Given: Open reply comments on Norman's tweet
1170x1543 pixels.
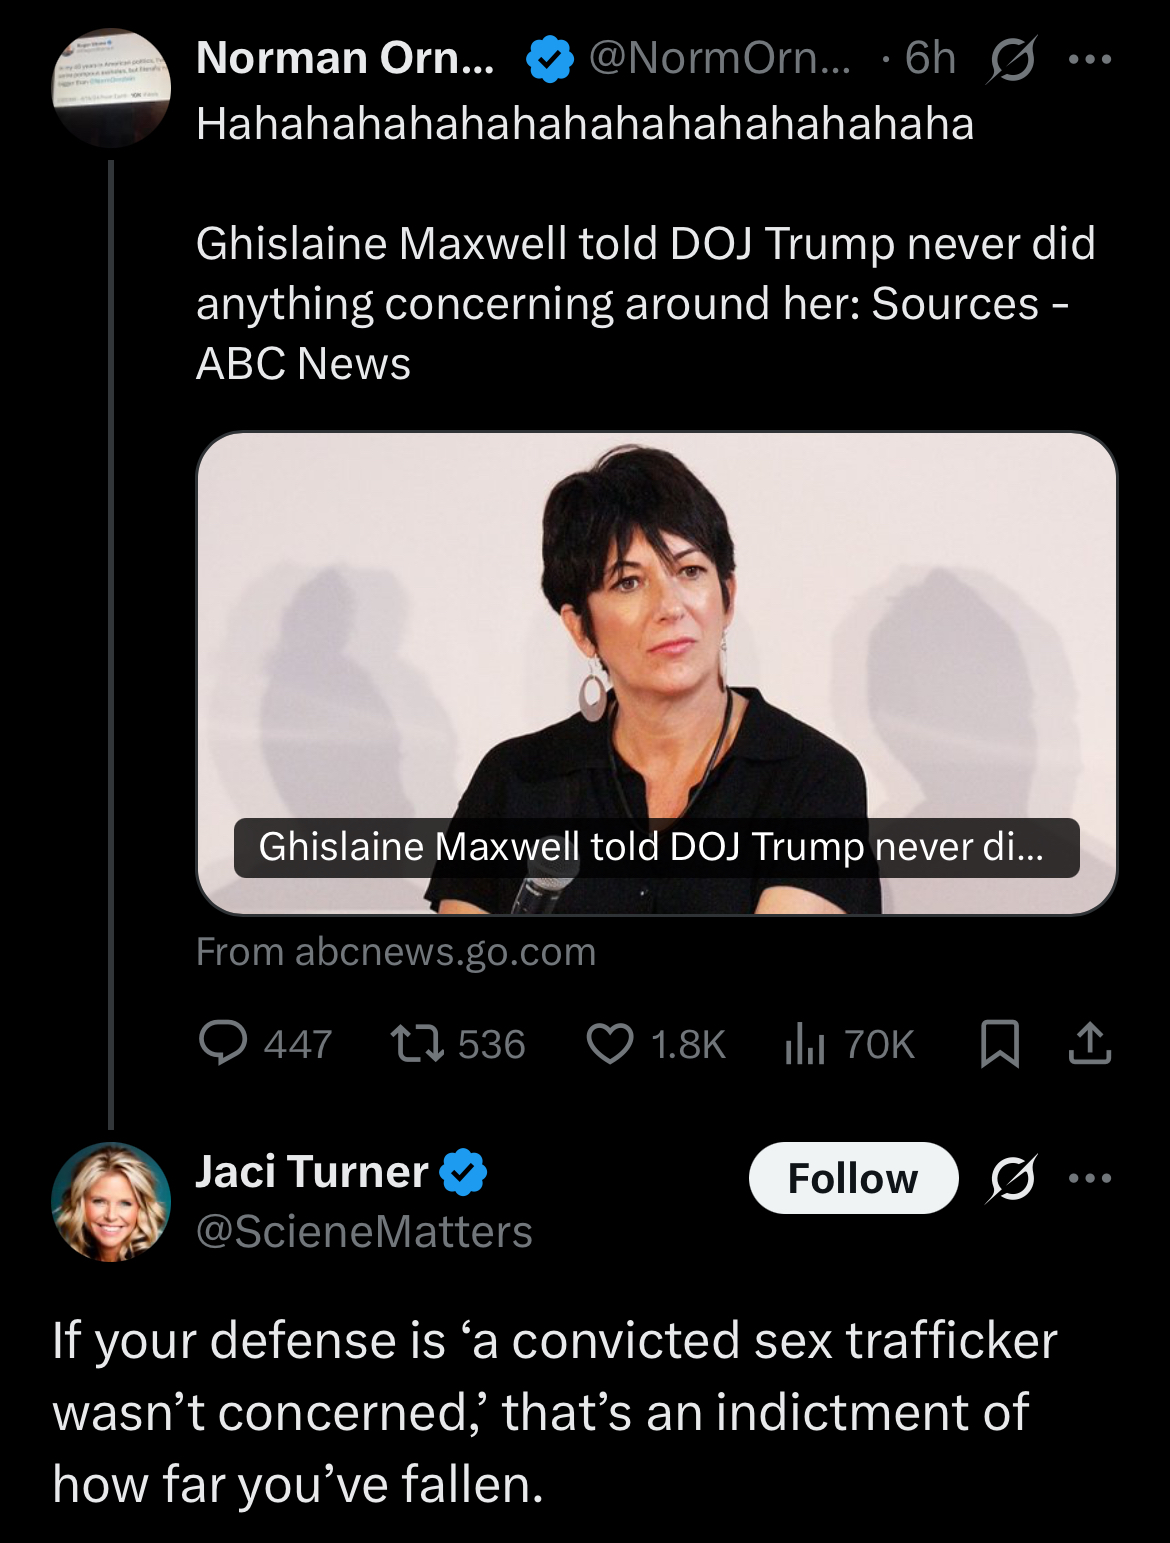Looking at the screenshot, I should tap(265, 1044).
